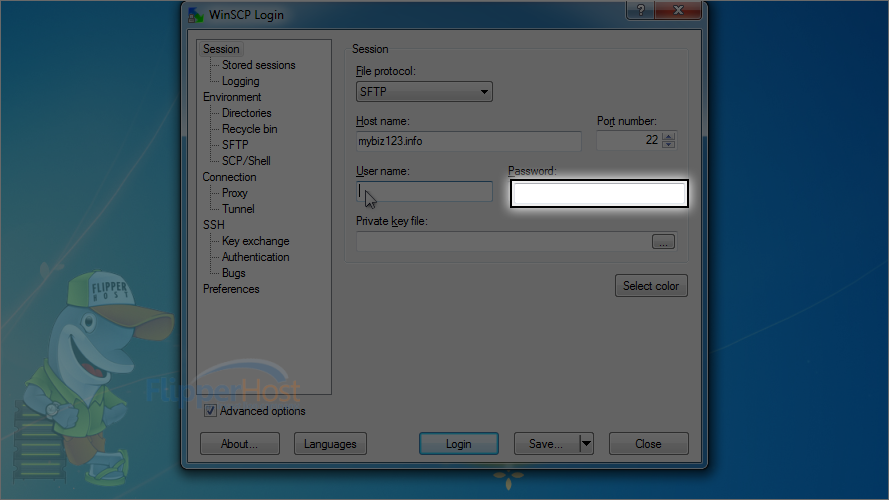Toggle the Advanced options checkbox
This screenshot has height=500, width=889.
tap(210, 411)
